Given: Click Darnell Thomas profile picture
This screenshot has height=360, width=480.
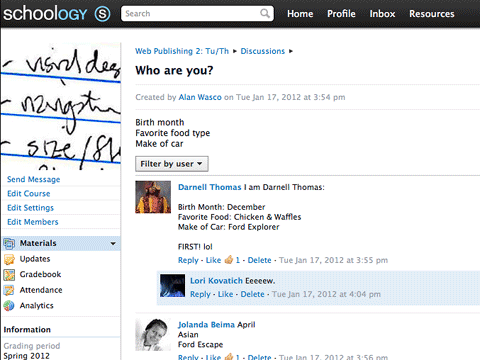Looking at the screenshot, I should [153, 197].
